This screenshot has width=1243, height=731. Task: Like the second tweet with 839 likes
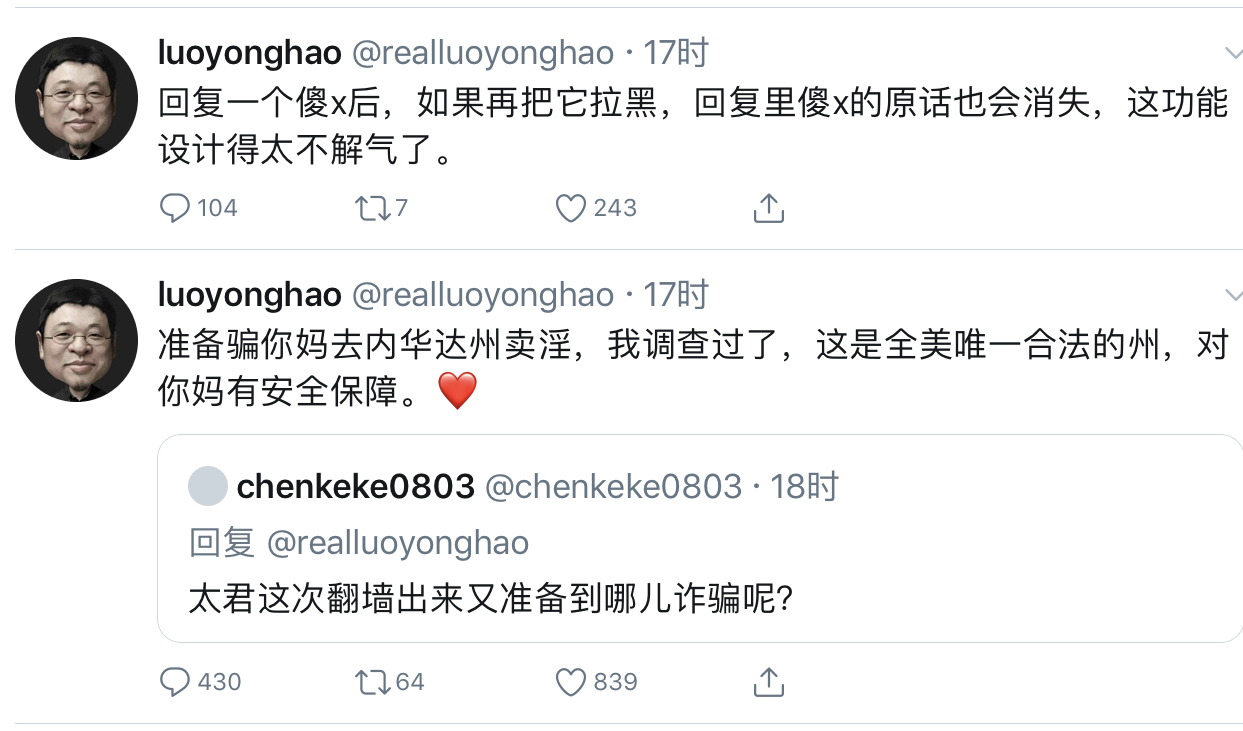tap(570, 682)
